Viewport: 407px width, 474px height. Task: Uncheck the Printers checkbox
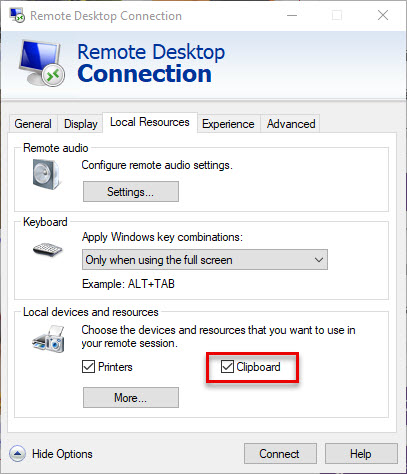(x=88, y=367)
